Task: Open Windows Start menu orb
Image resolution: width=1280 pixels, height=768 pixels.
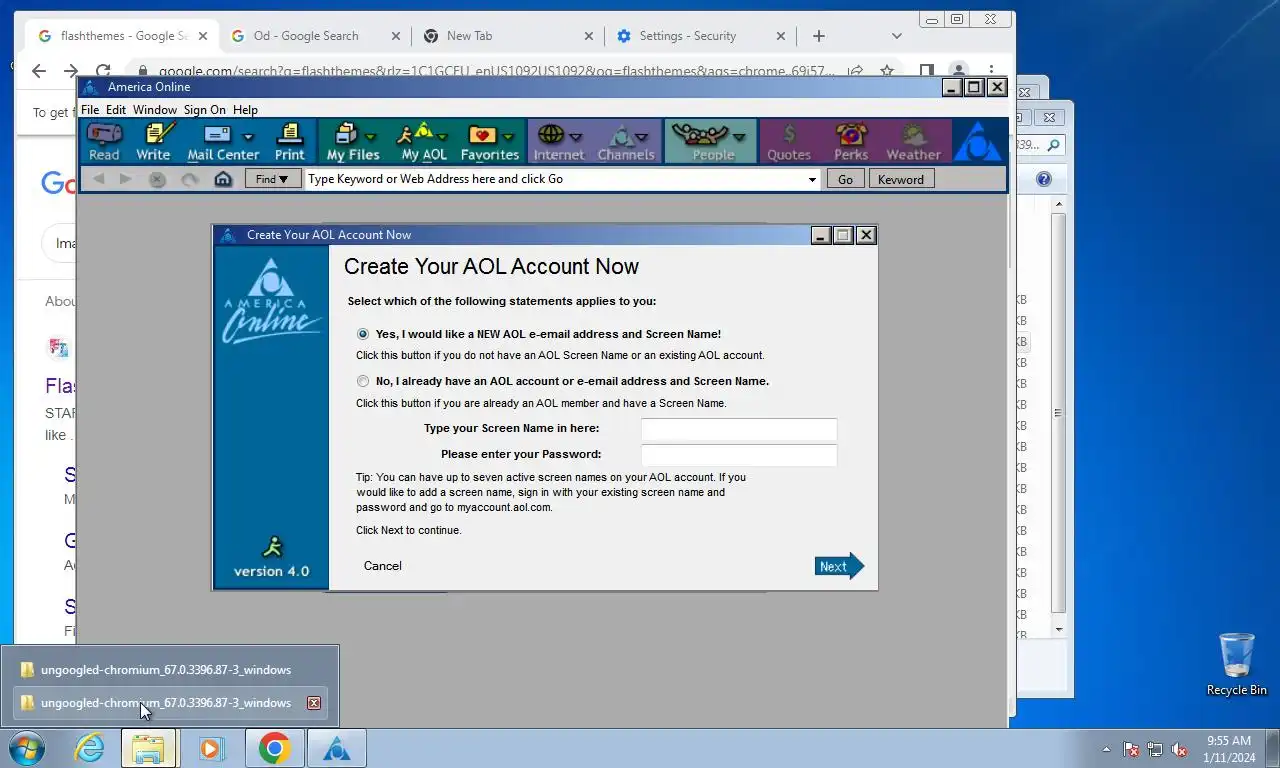Action: pyautogui.click(x=27, y=748)
